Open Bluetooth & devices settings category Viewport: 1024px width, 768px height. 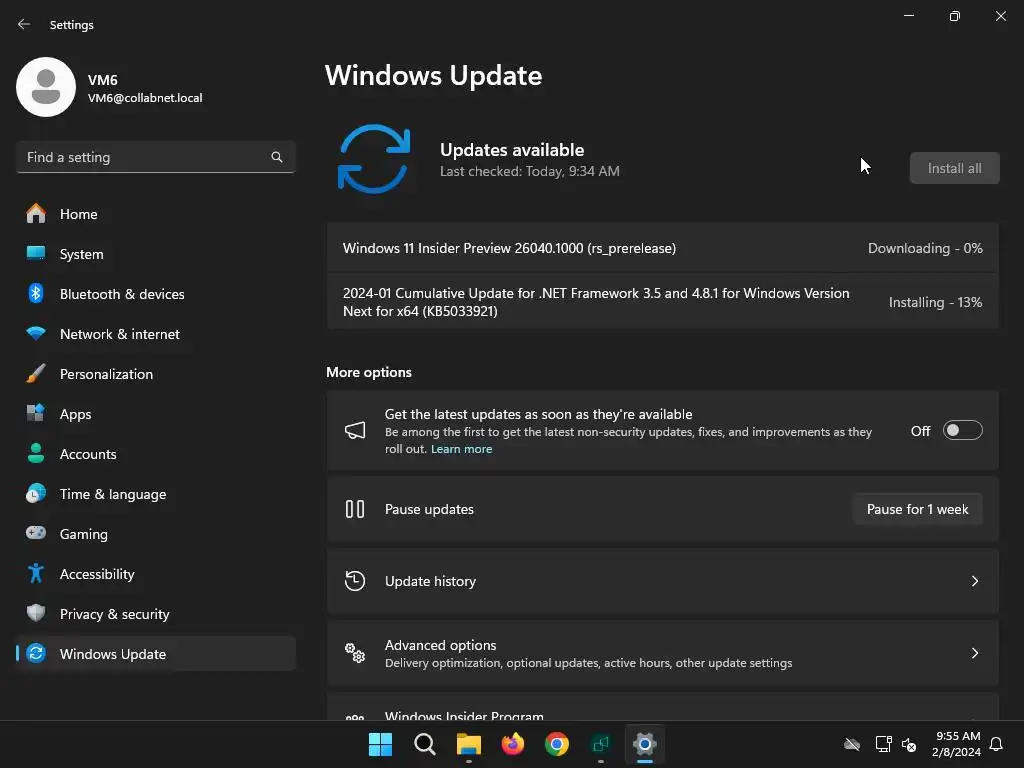click(x=155, y=294)
